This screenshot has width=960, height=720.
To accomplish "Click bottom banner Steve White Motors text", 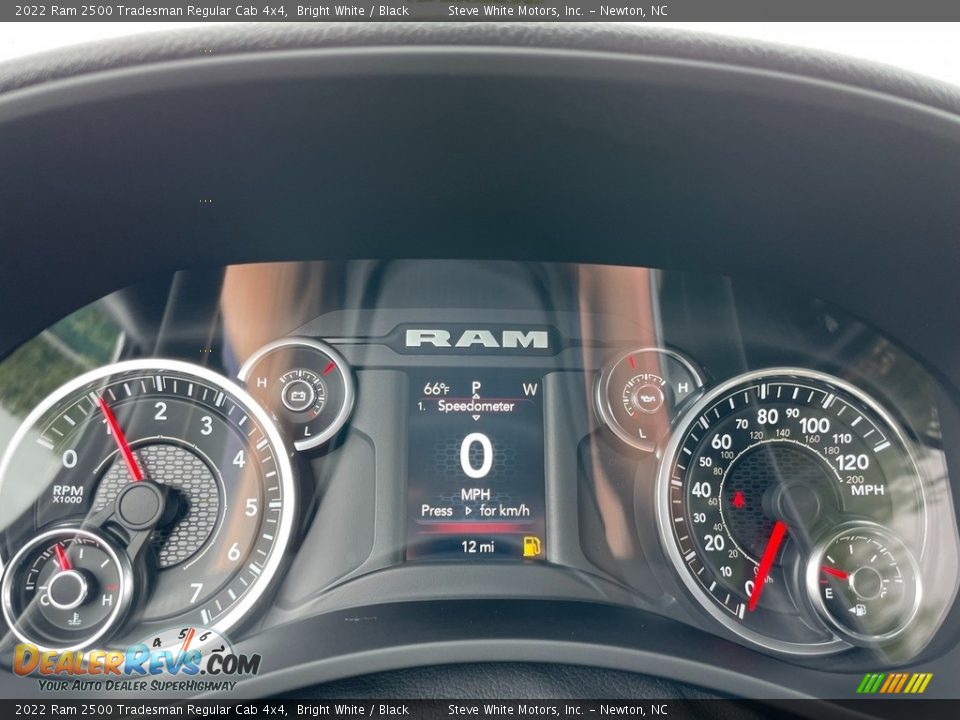I will (558, 710).
